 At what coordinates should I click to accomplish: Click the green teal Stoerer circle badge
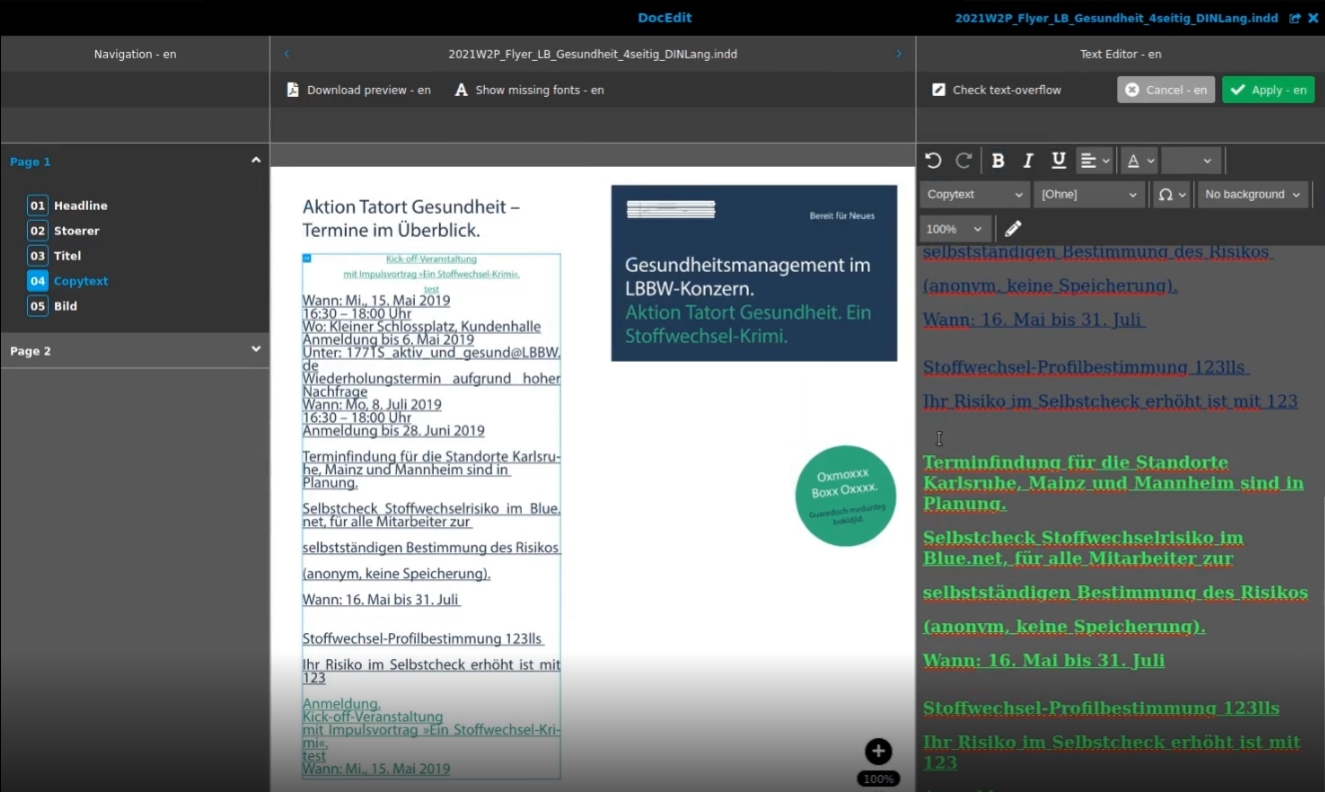pos(846,496)
